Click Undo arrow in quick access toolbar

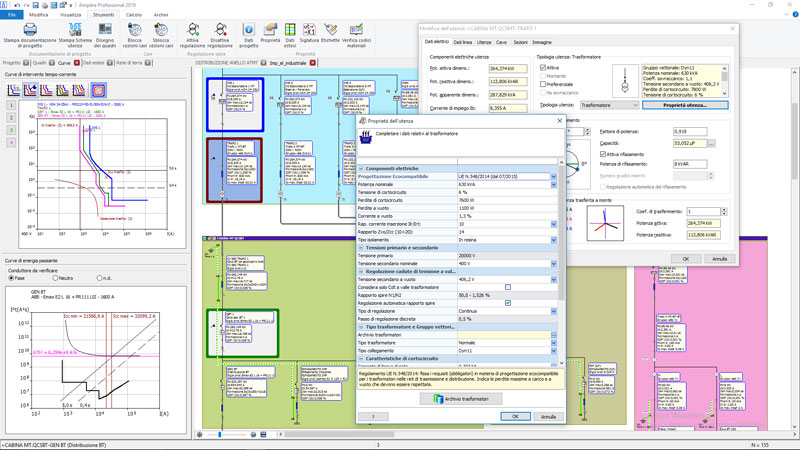(x=17, y=5)
